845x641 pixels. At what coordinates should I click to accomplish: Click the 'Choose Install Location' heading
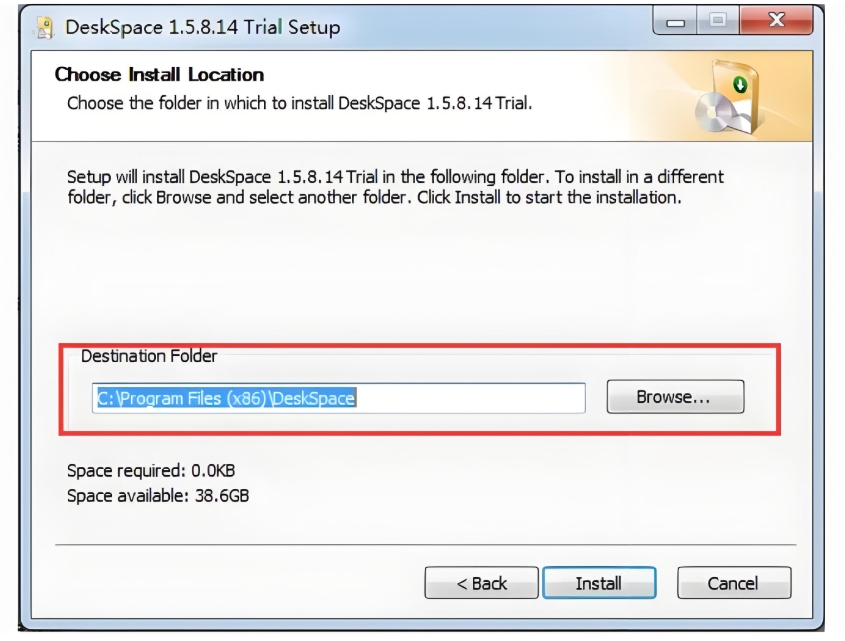(159, 75)
